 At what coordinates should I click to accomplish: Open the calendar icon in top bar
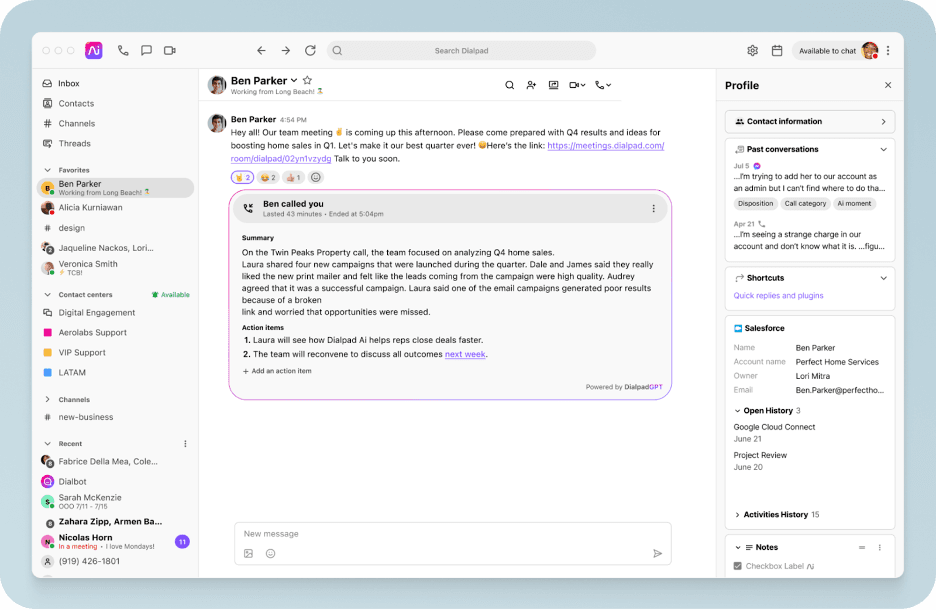(x=777, y=50)
